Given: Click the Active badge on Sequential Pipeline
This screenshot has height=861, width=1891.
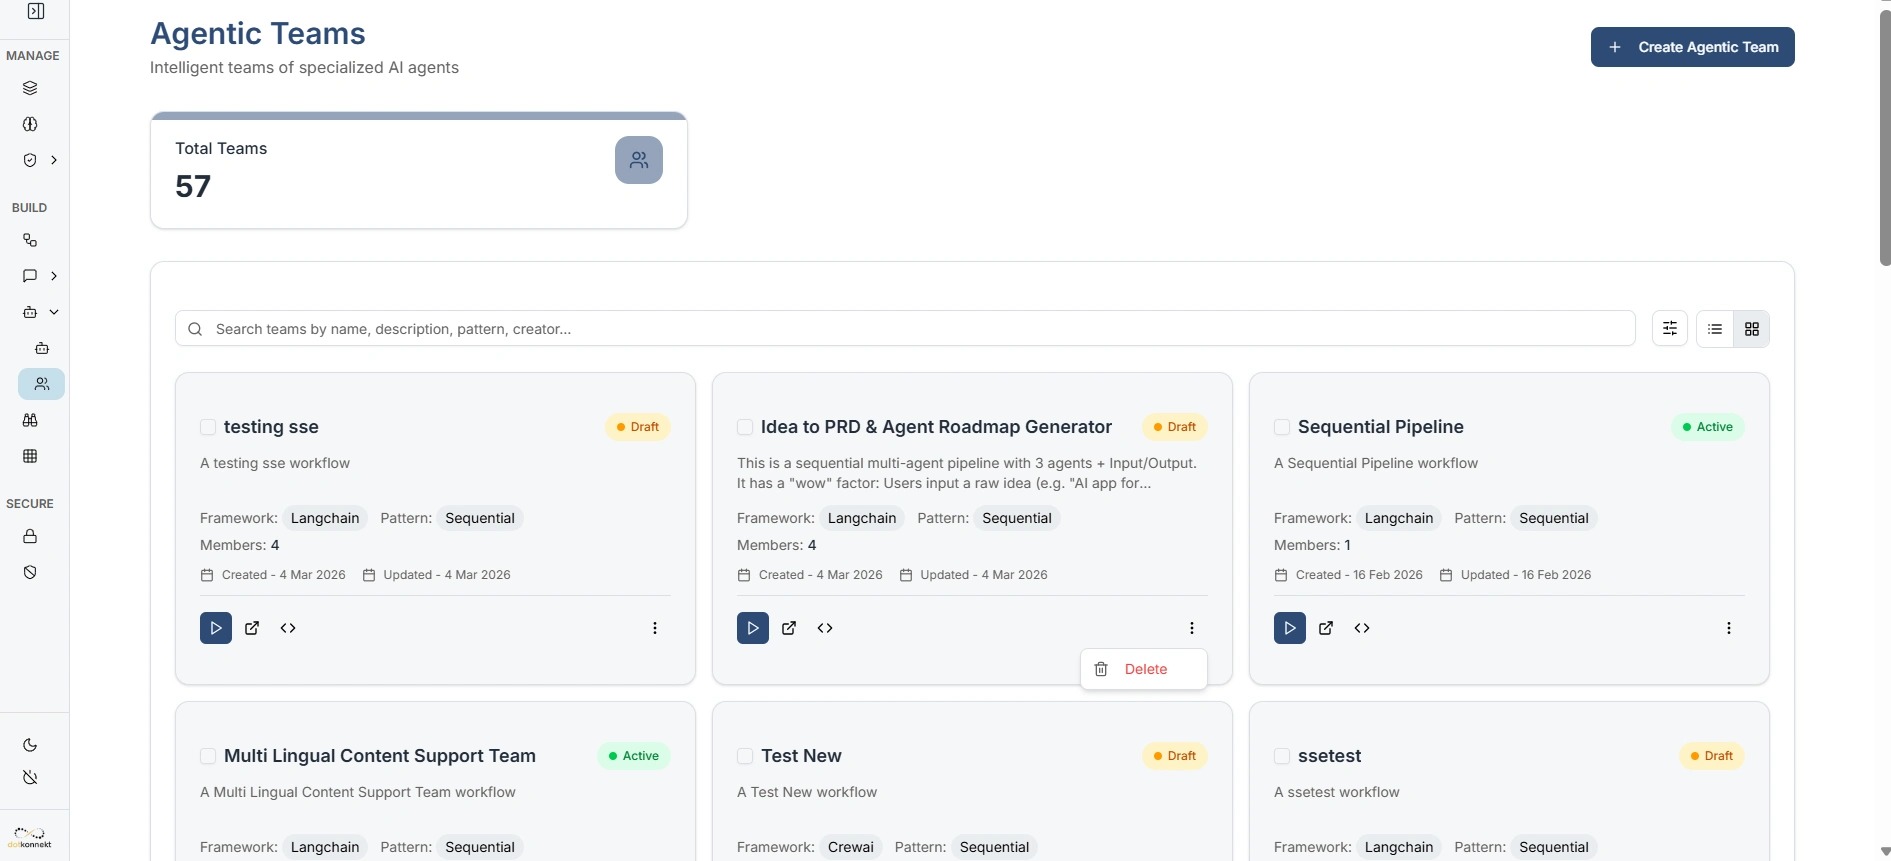Looking at the screenshot, I should [1708, 427].
